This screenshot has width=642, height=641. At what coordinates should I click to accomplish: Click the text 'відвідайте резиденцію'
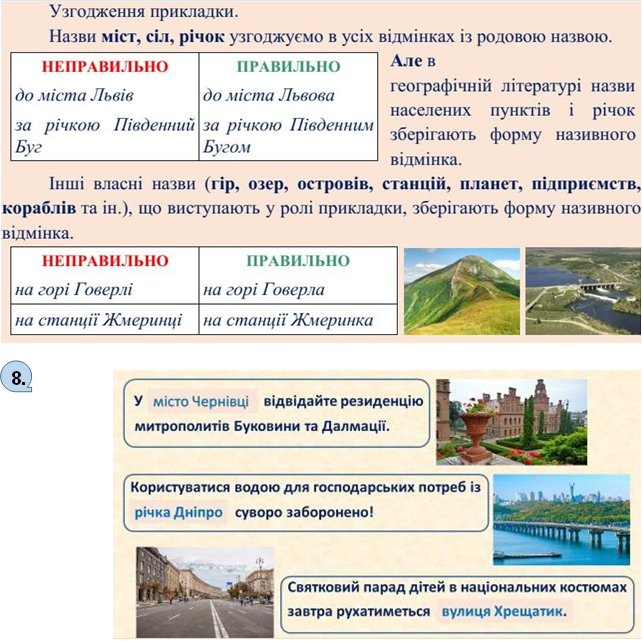click(x=343, y=401)
